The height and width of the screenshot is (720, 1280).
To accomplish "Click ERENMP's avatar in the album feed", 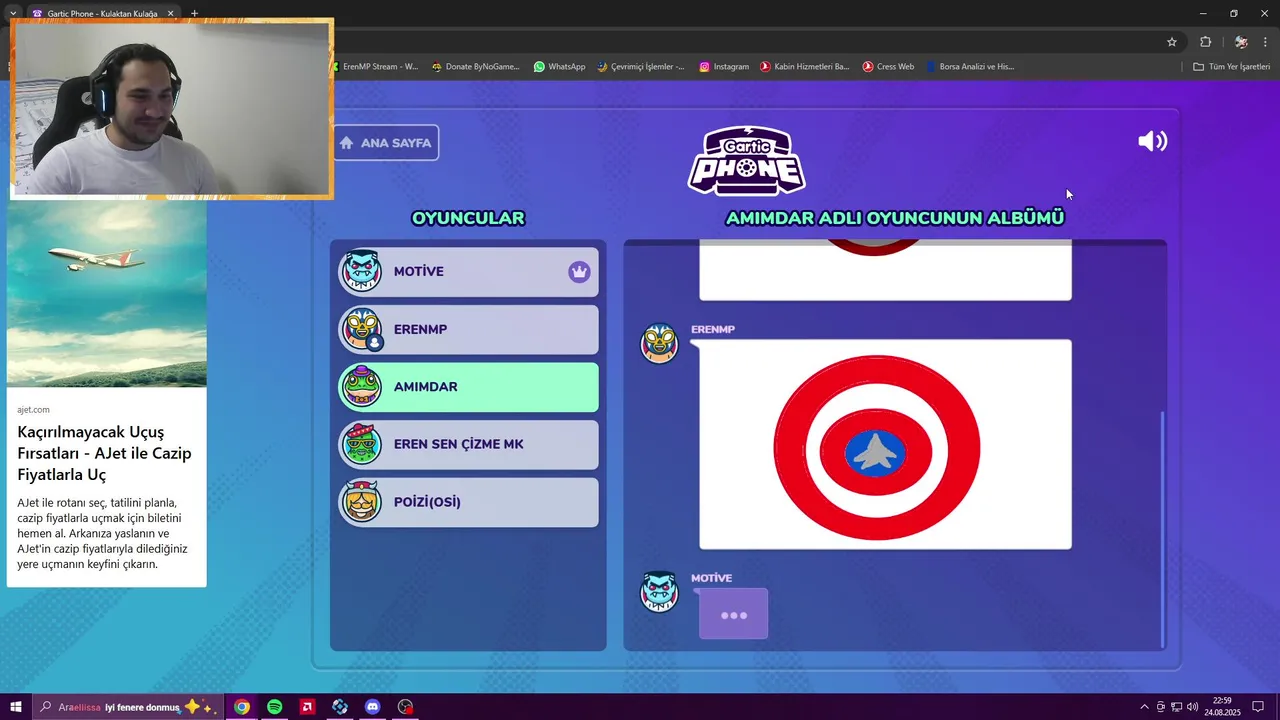I will click(659, 343).
